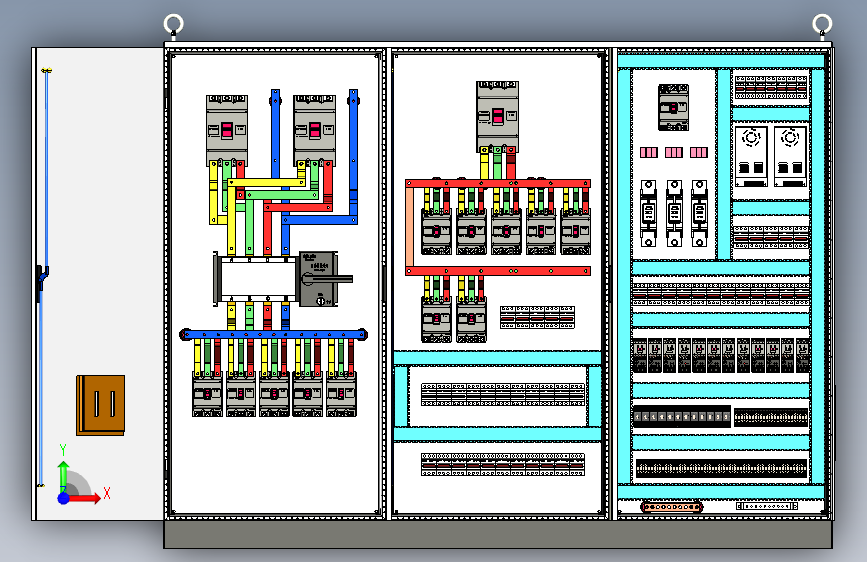Select terminal strip inside the cyan-framed middle section
Screen dimensions: 867x562
click(x=503, y=394)
